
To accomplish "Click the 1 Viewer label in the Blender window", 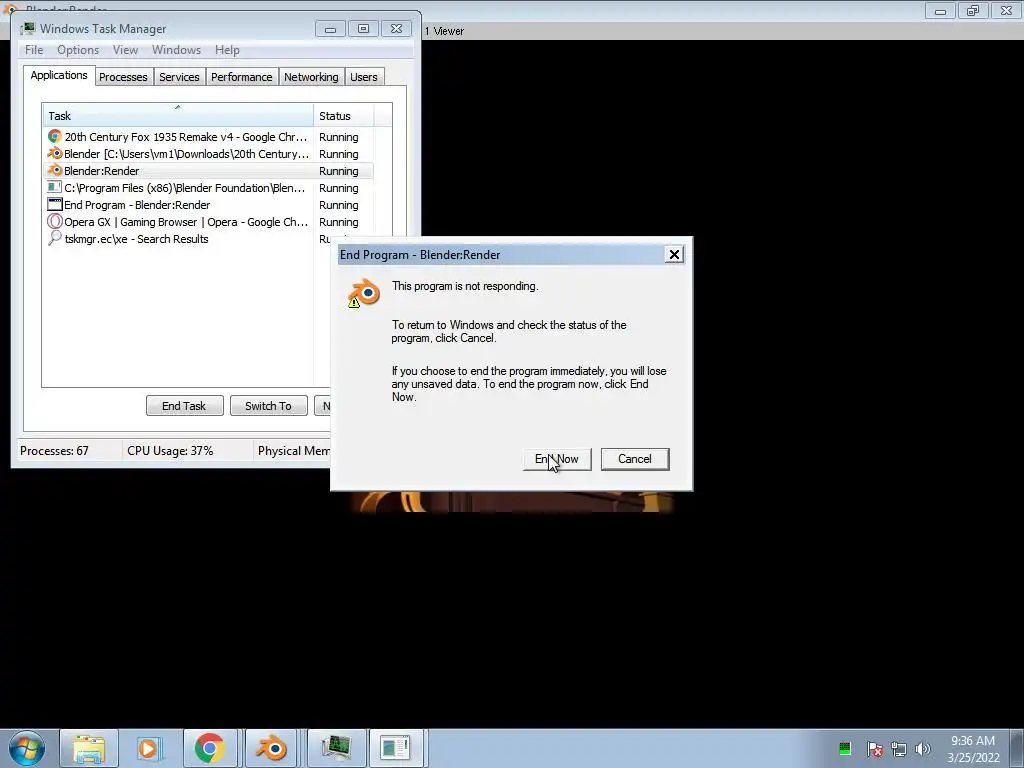I will click(444, 31).
